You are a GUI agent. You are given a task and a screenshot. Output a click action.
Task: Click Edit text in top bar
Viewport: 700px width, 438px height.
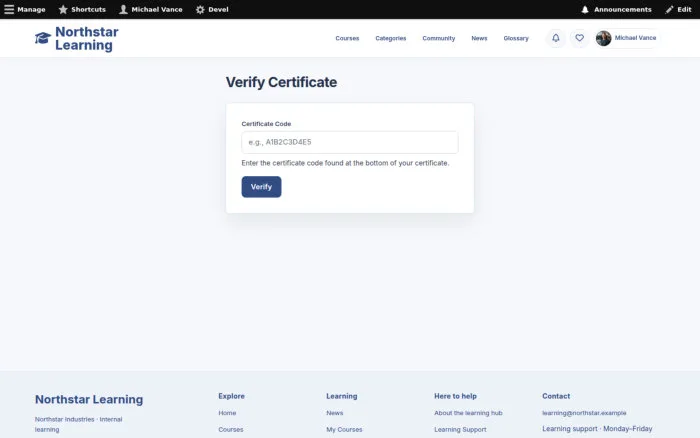point(684,9)
